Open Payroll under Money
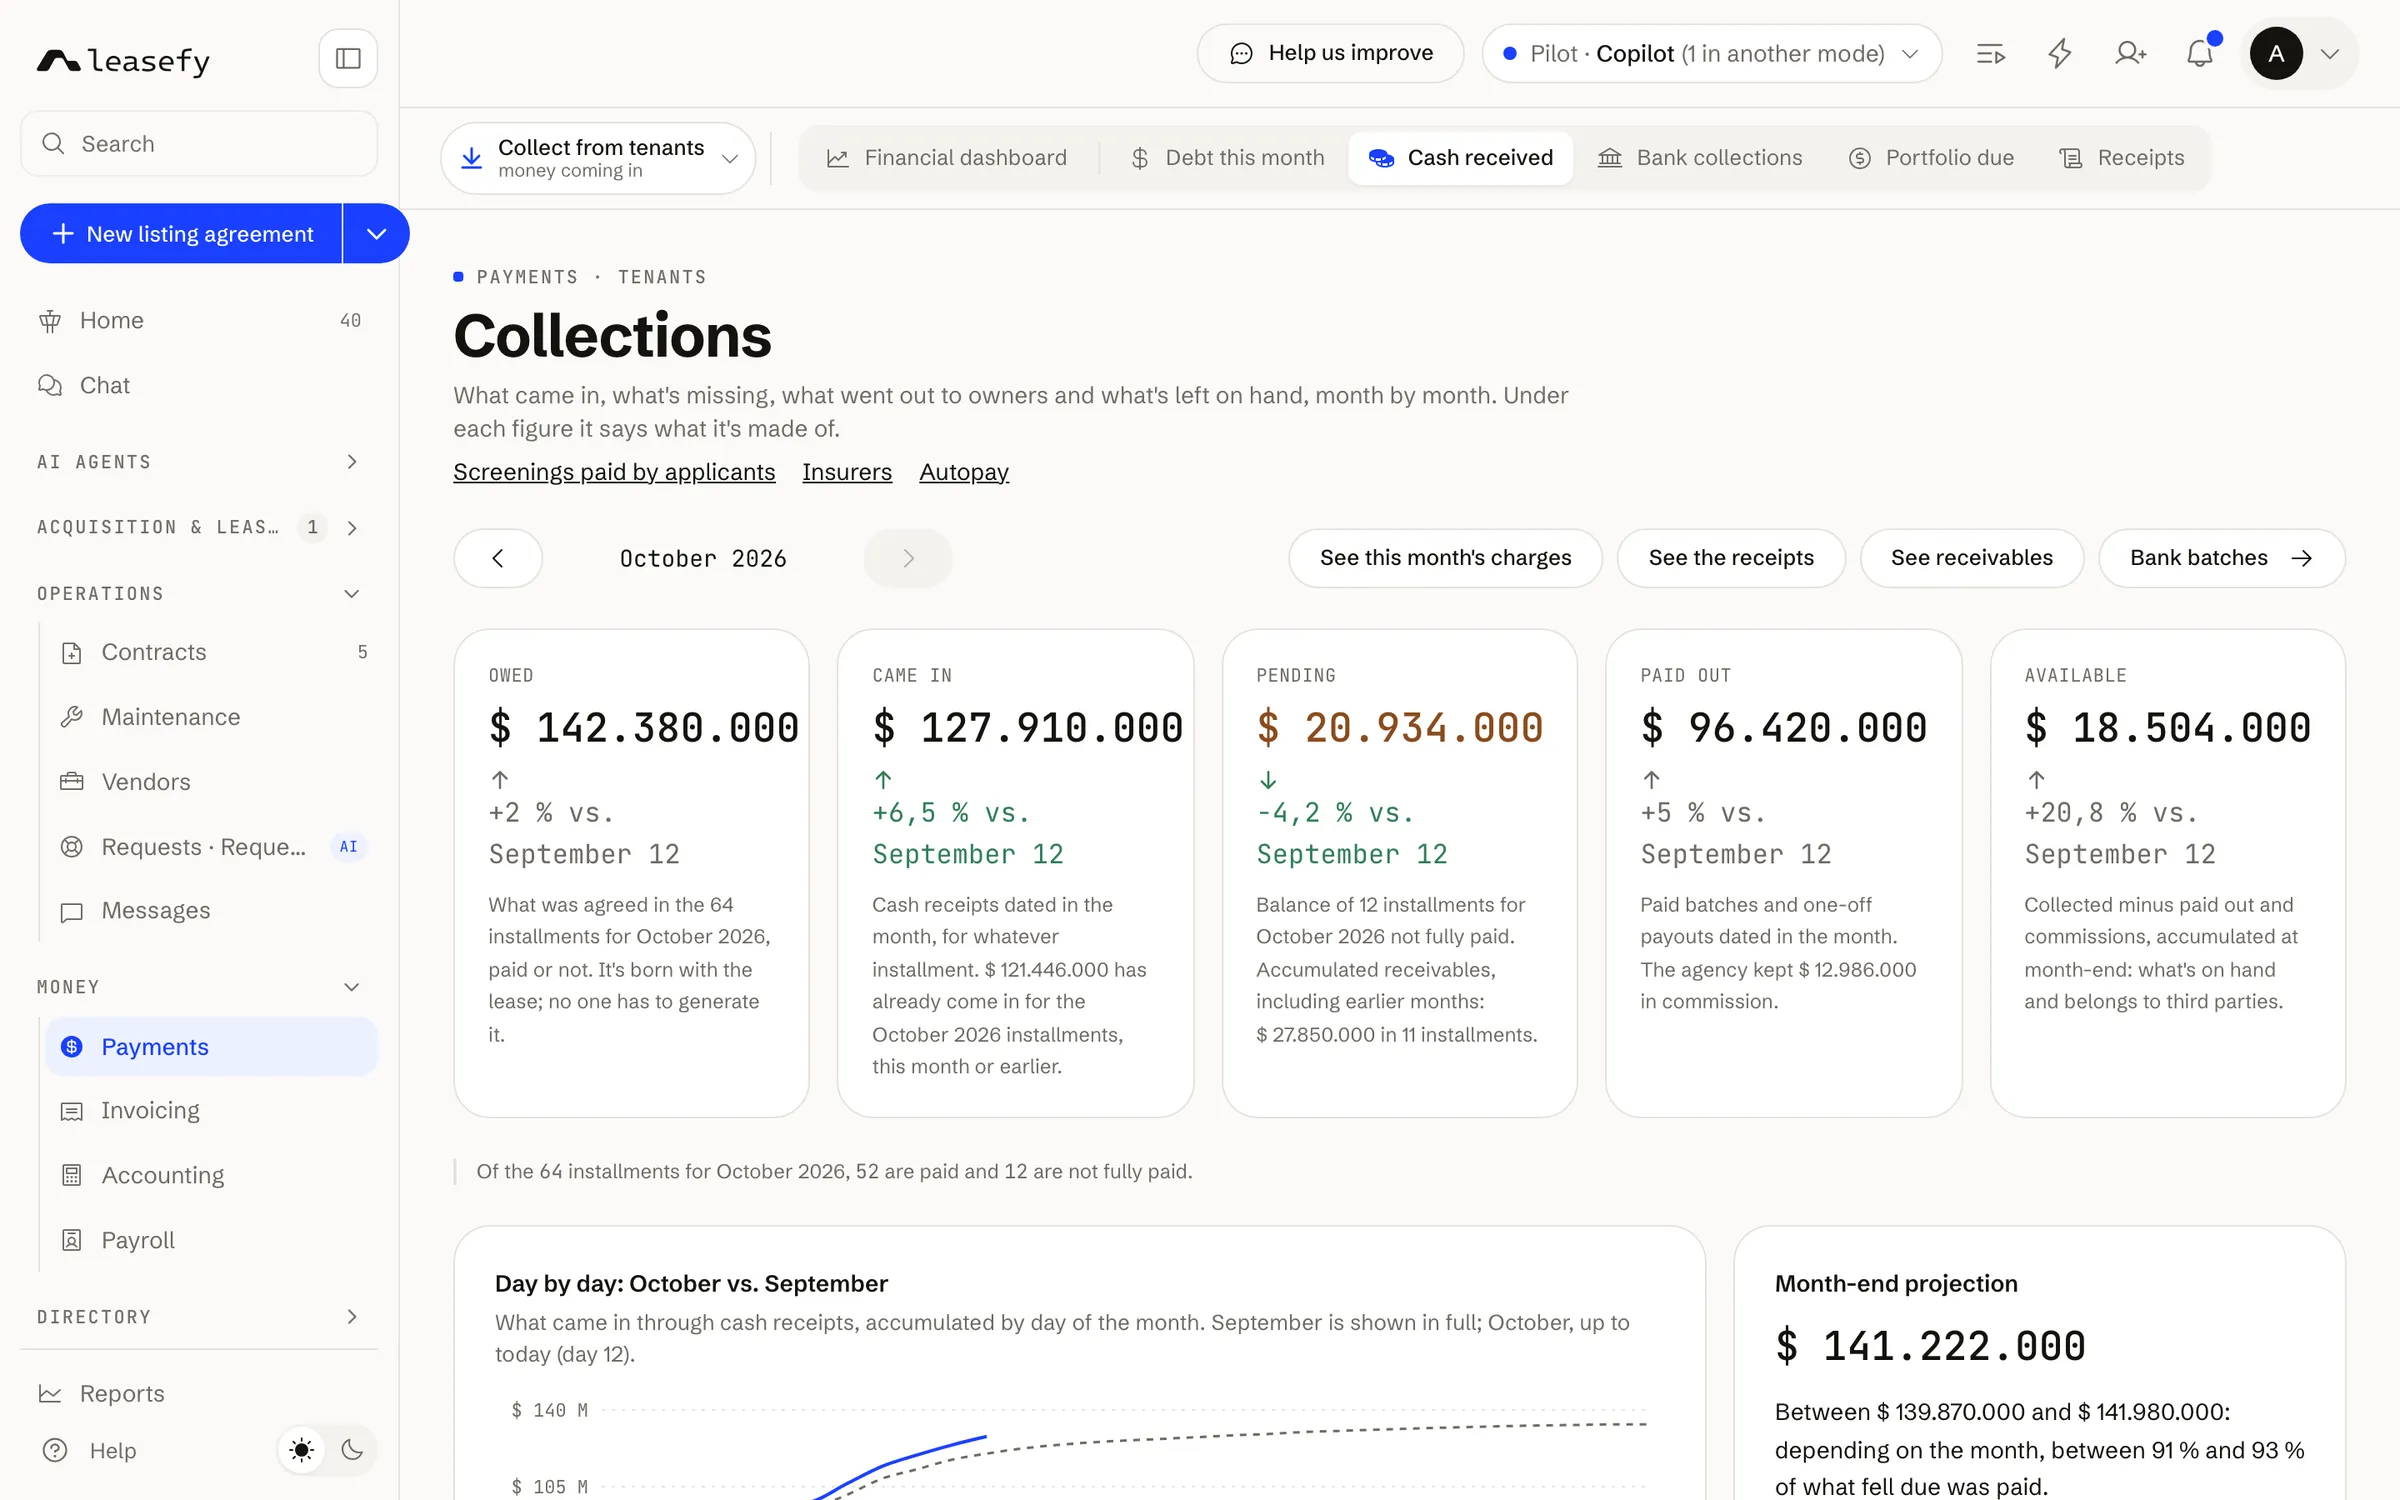The height and width of the screenshot is (1500, 2400). tap(212, 1240)
